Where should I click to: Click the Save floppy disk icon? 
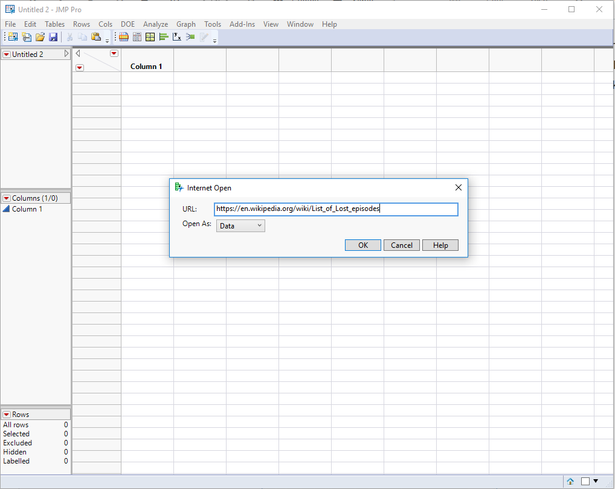(x=53, y=37)
